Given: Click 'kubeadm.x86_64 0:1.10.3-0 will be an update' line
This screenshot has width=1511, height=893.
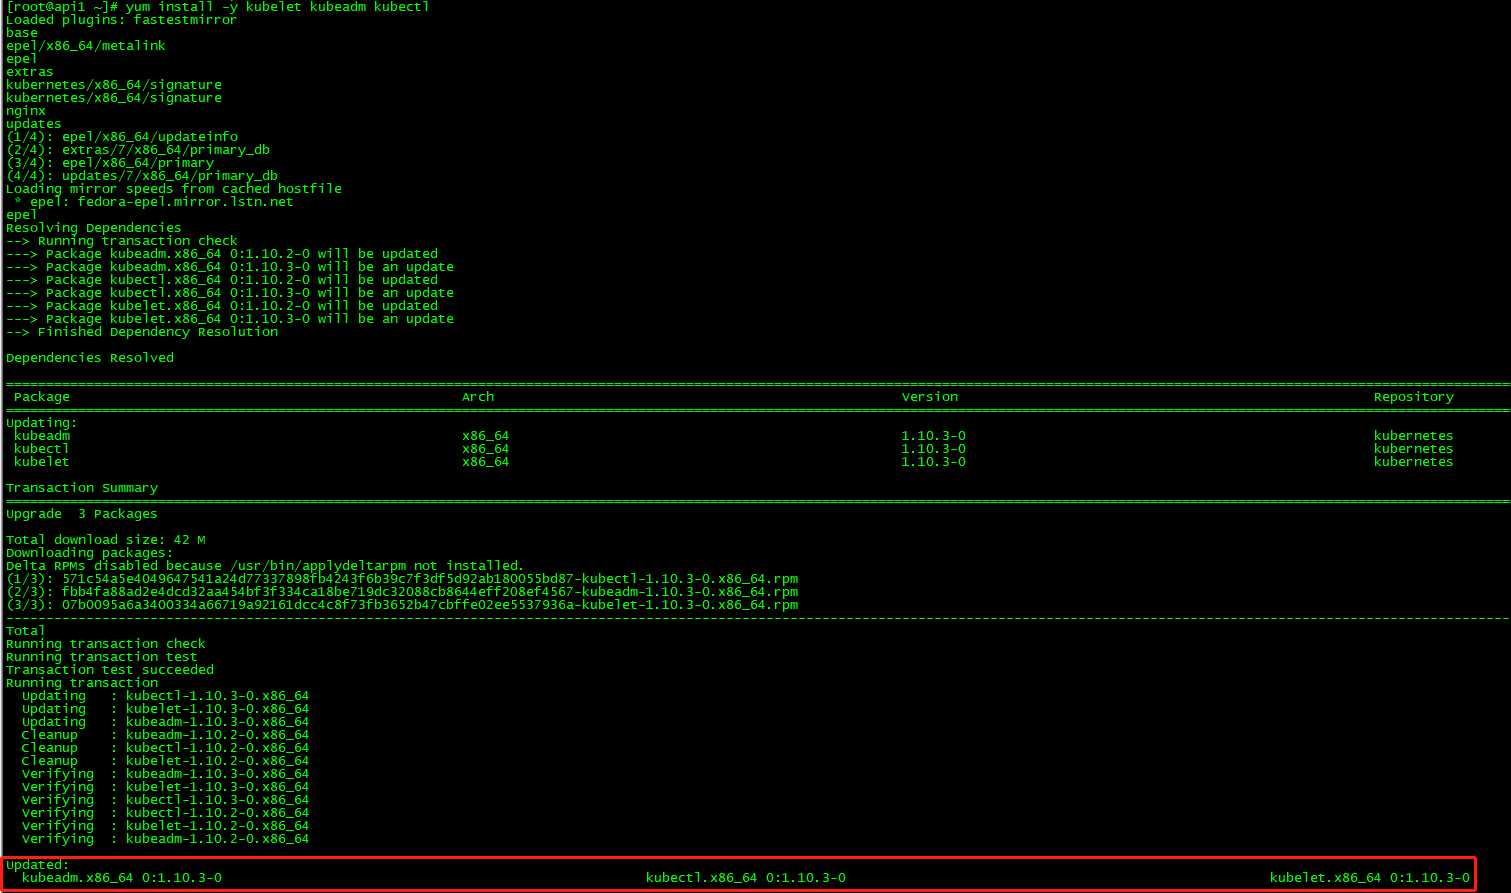Looking at the screenshot, I should coord(230,267).
